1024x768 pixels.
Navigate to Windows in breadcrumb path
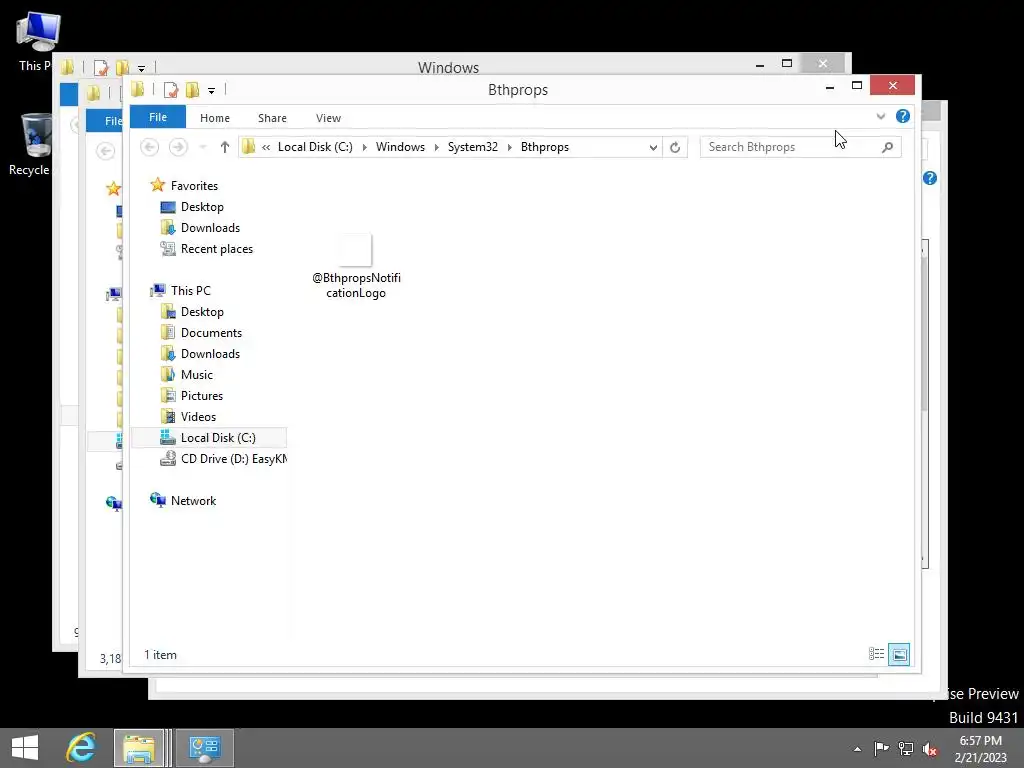400,147
